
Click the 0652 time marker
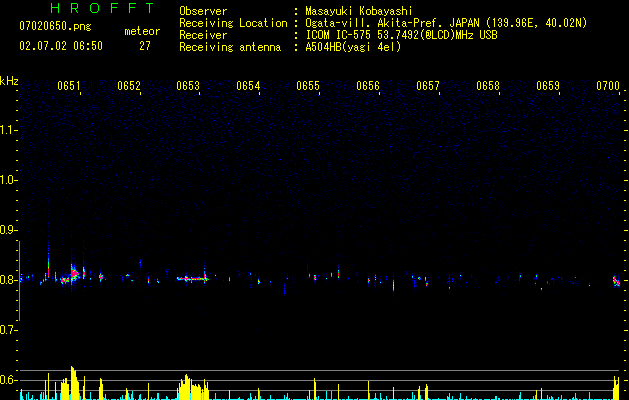129,86
